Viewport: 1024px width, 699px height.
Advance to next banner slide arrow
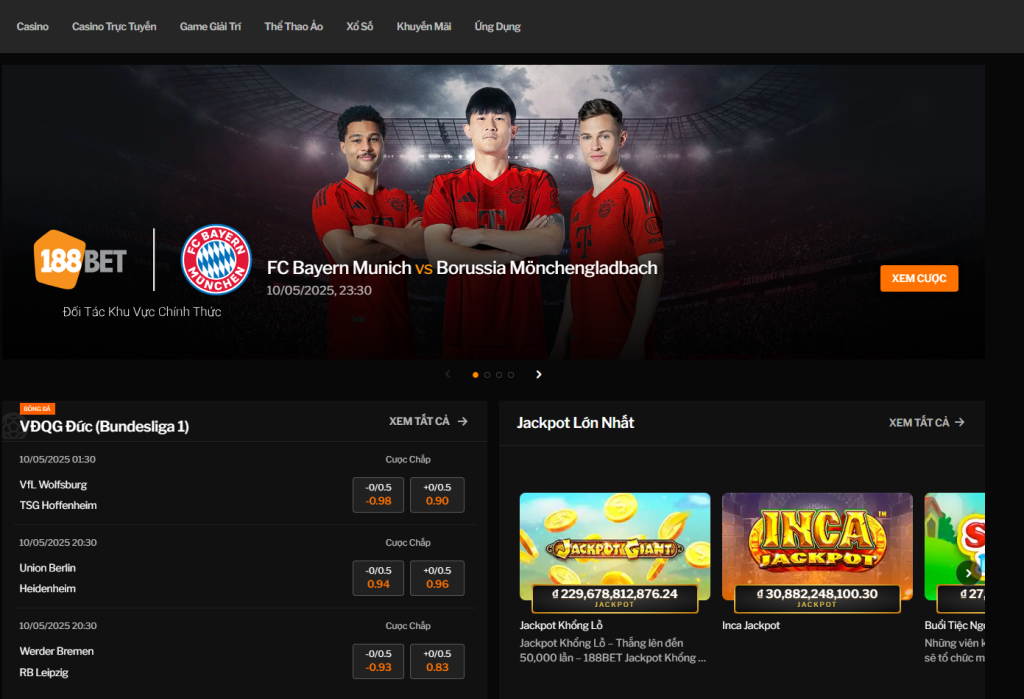[x=539, y=374]
